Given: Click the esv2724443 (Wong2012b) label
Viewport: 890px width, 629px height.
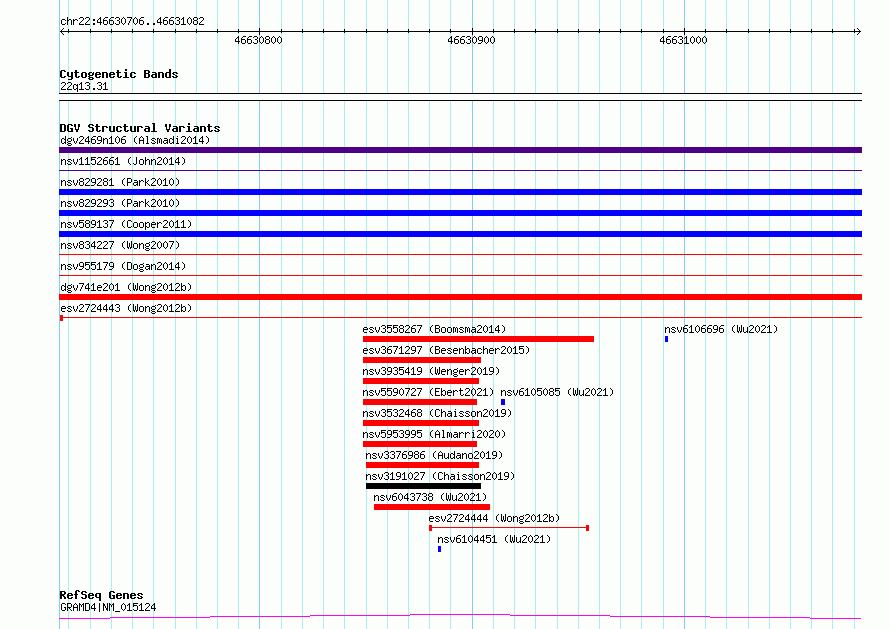Looking at the screenshot, I should tap(126, 308).
